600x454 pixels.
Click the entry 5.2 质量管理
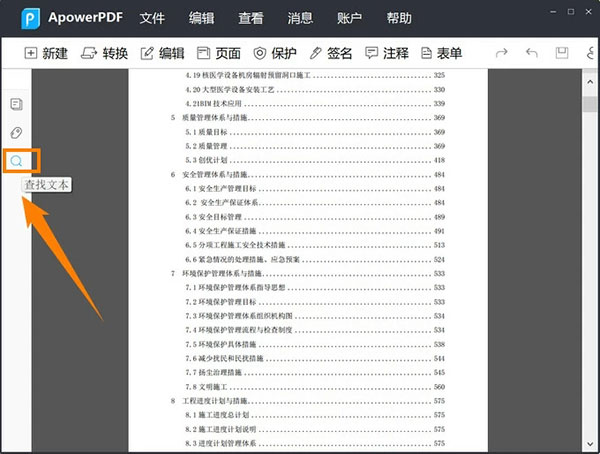pos(315,146)
